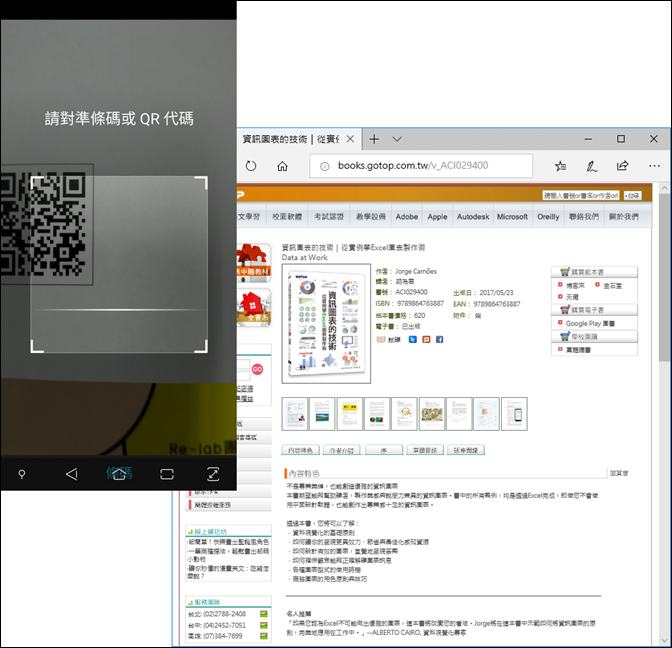Switch to the fifth section tab
The width and height of the screenshot is (672, 648).
coord(466,450)
